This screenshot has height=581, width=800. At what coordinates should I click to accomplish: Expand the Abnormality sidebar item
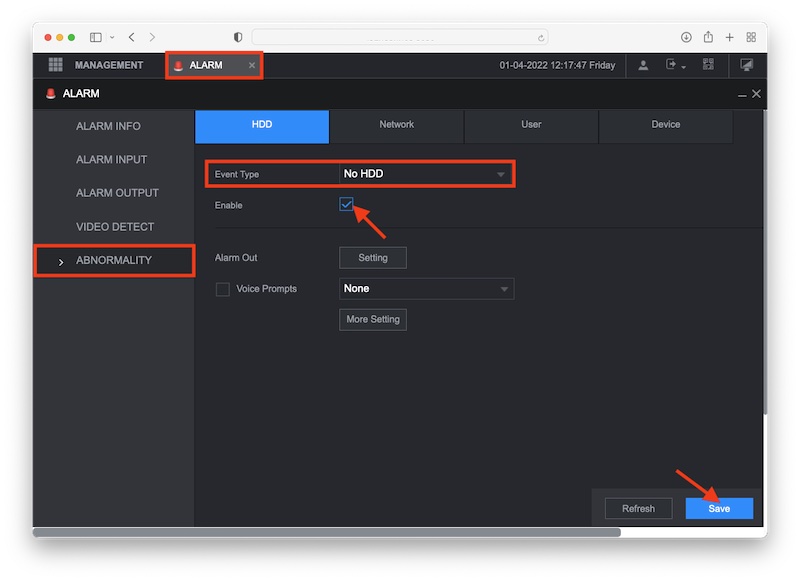(x=113, y=260)
